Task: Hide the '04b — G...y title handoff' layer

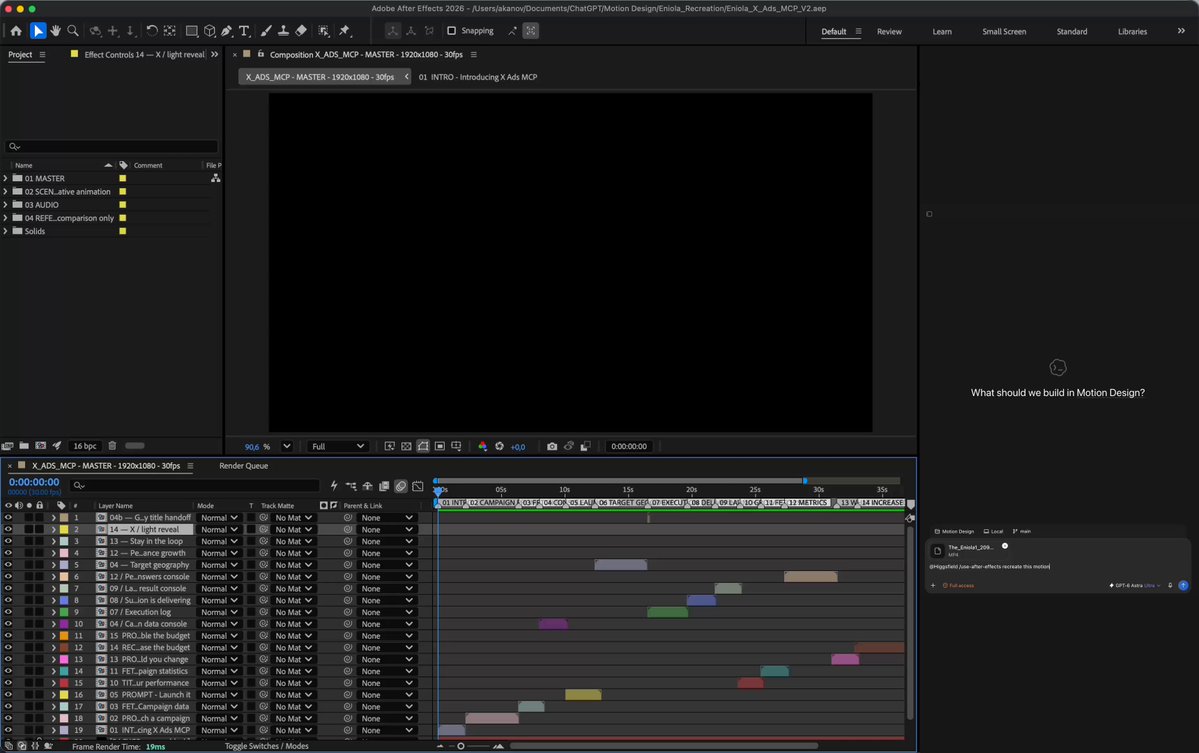Action: pos(8,518)
